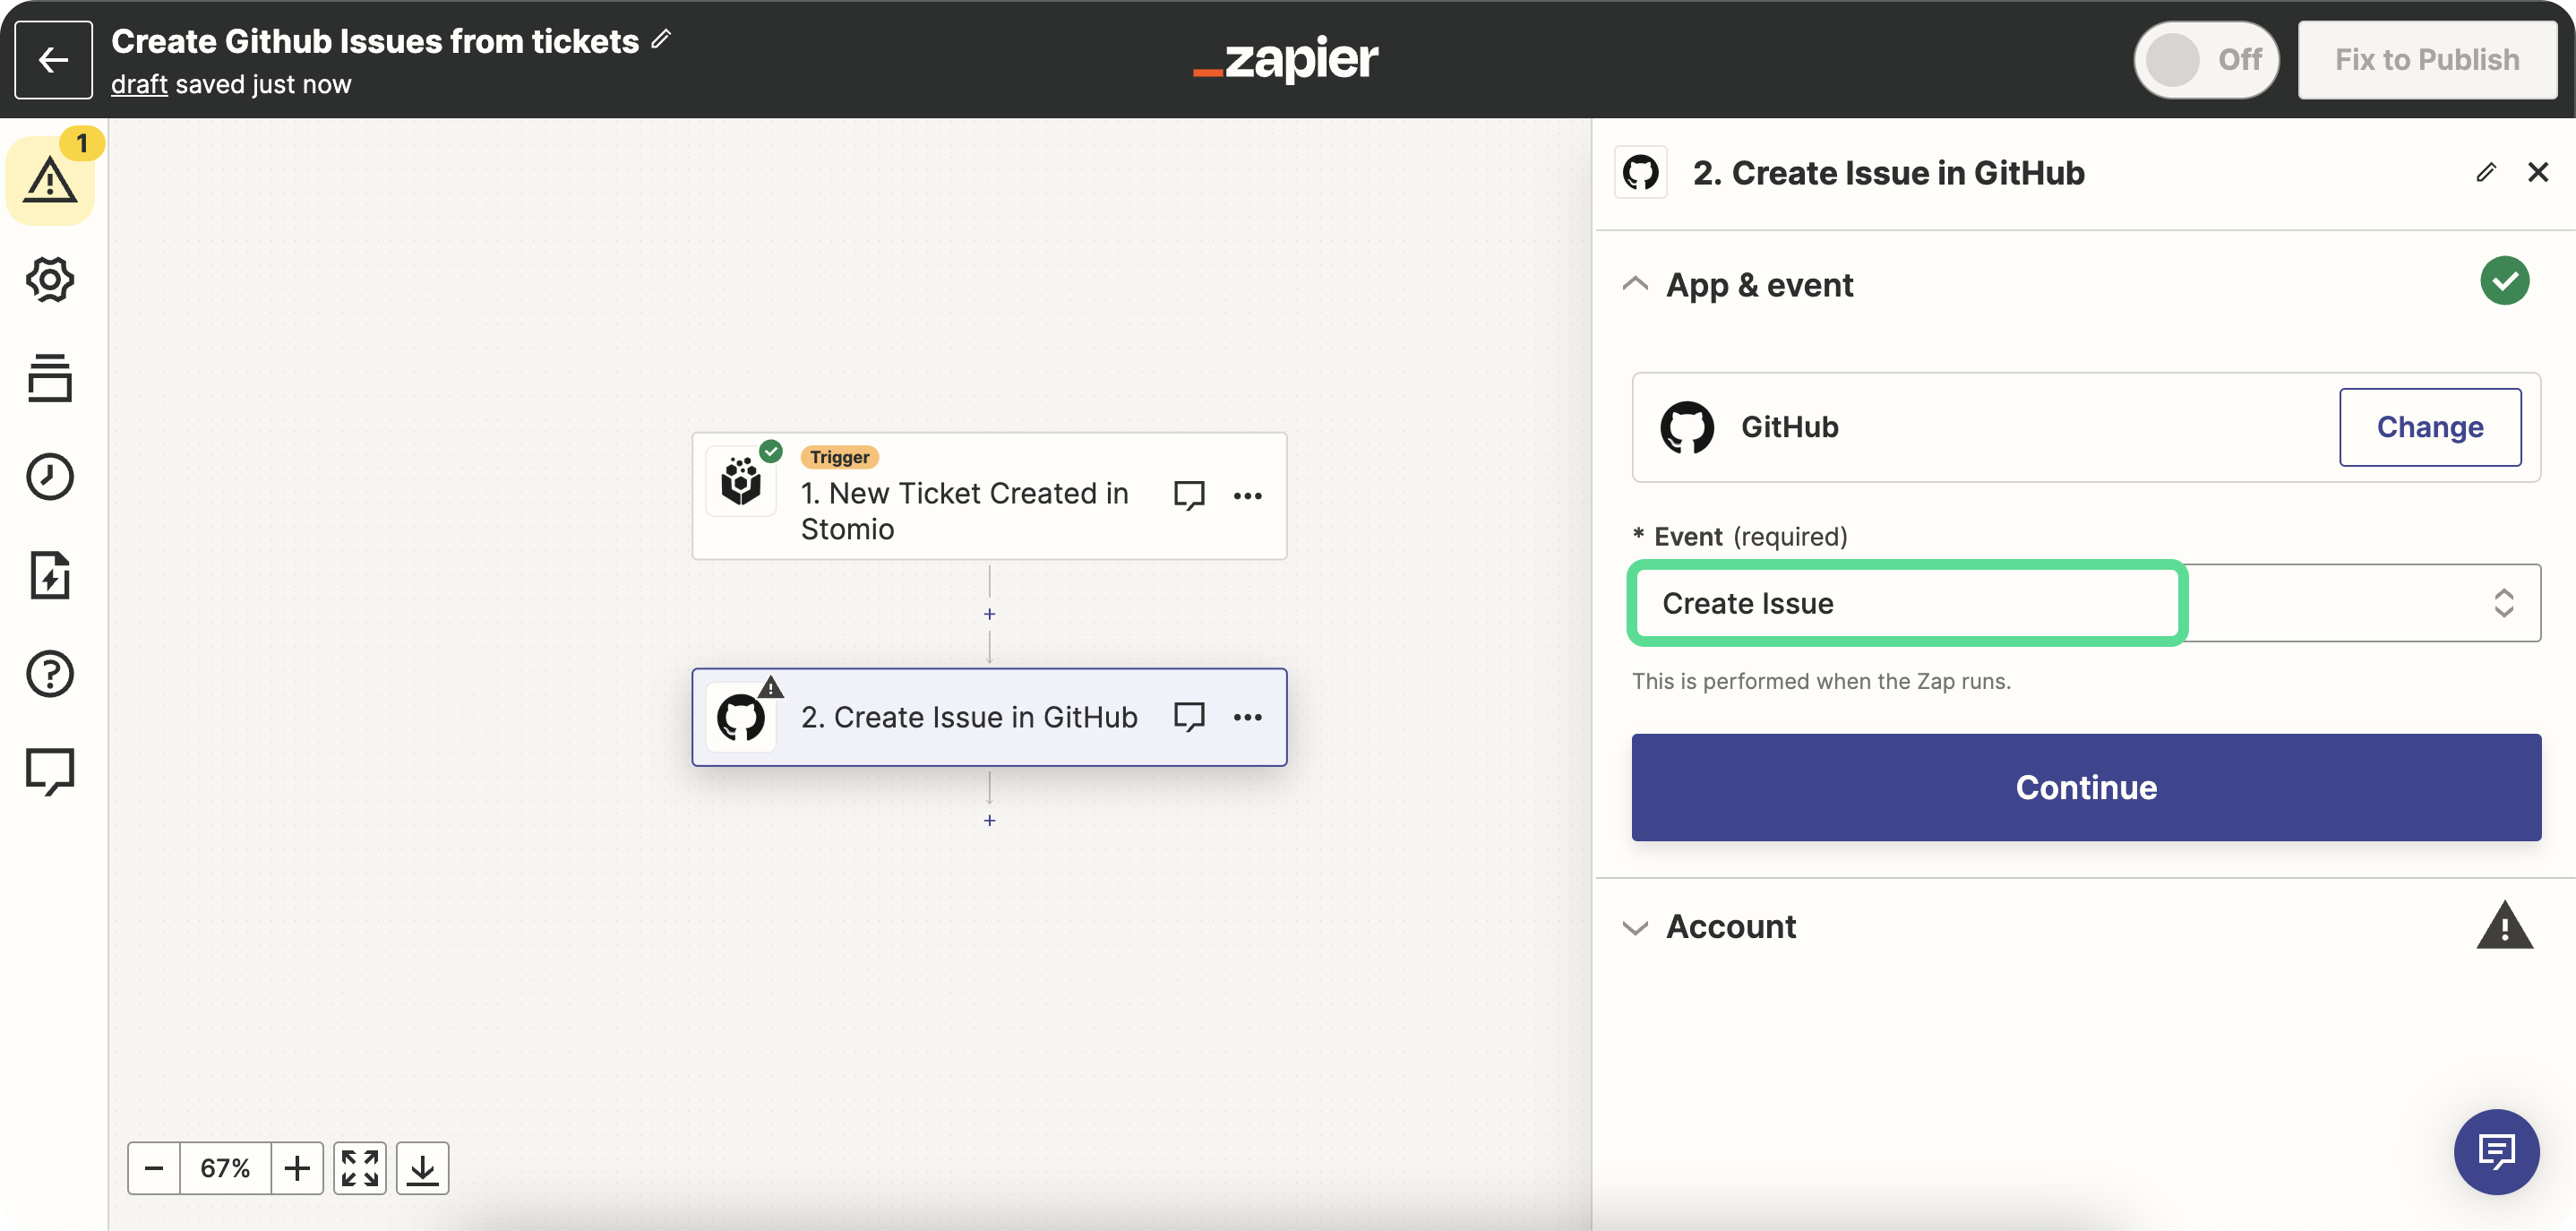Click the Continue button

(2085, 787)
